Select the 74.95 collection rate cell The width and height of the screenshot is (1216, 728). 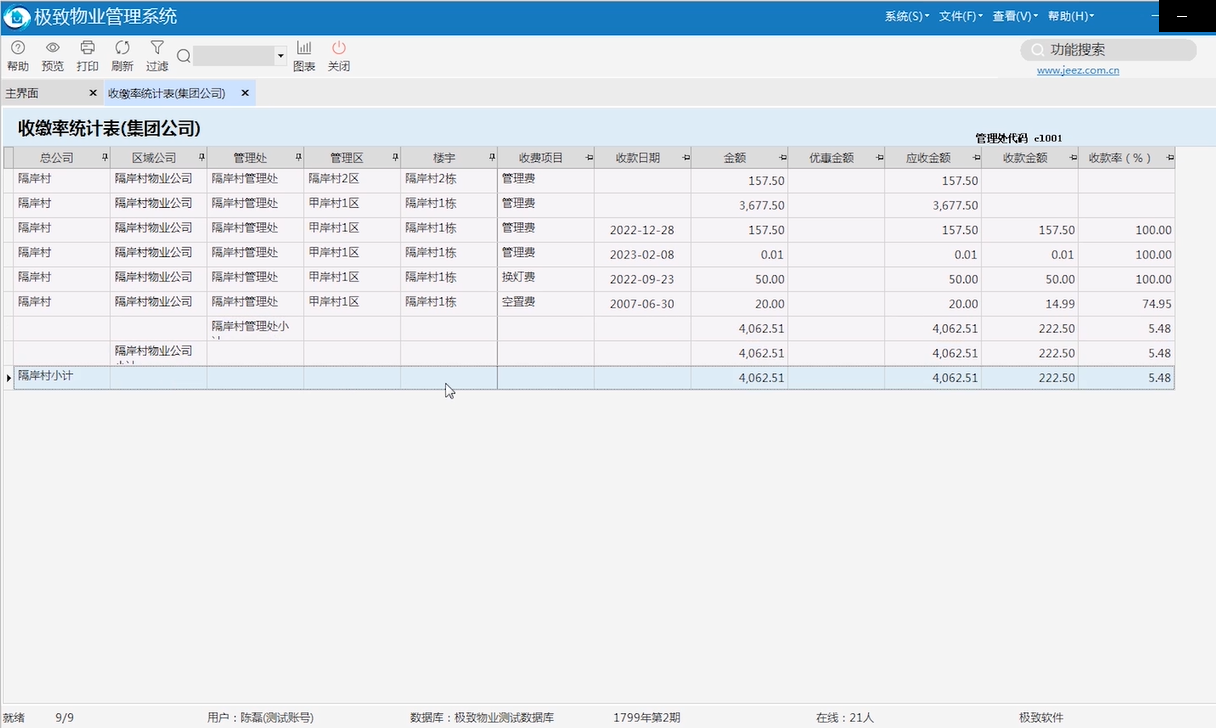1126,303
